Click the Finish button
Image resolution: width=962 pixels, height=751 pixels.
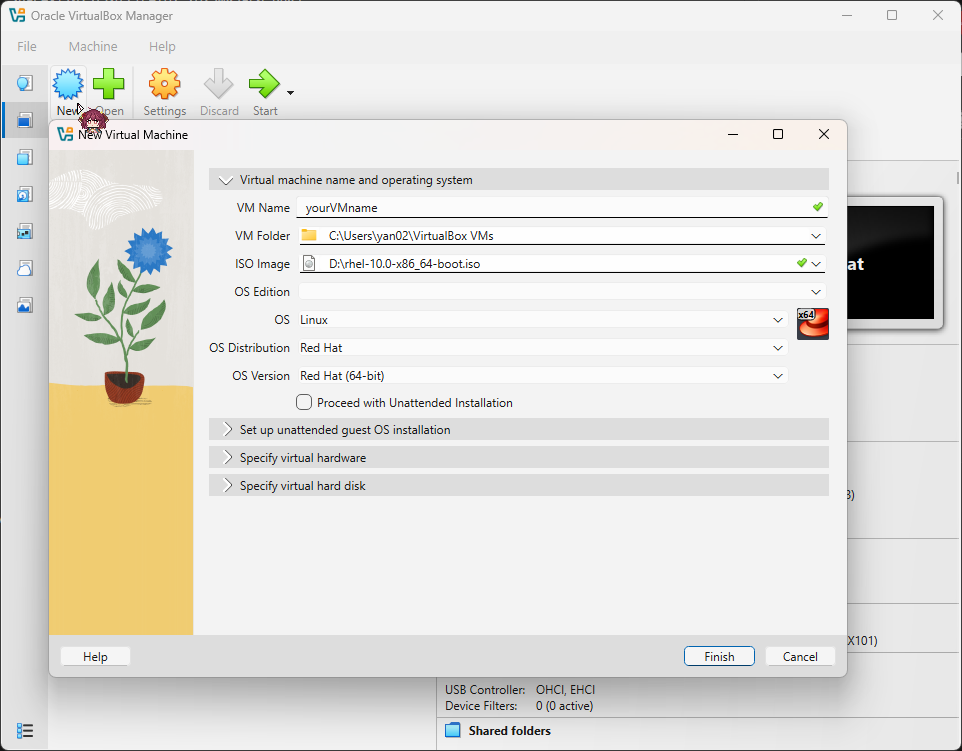(x=719, y=656)
